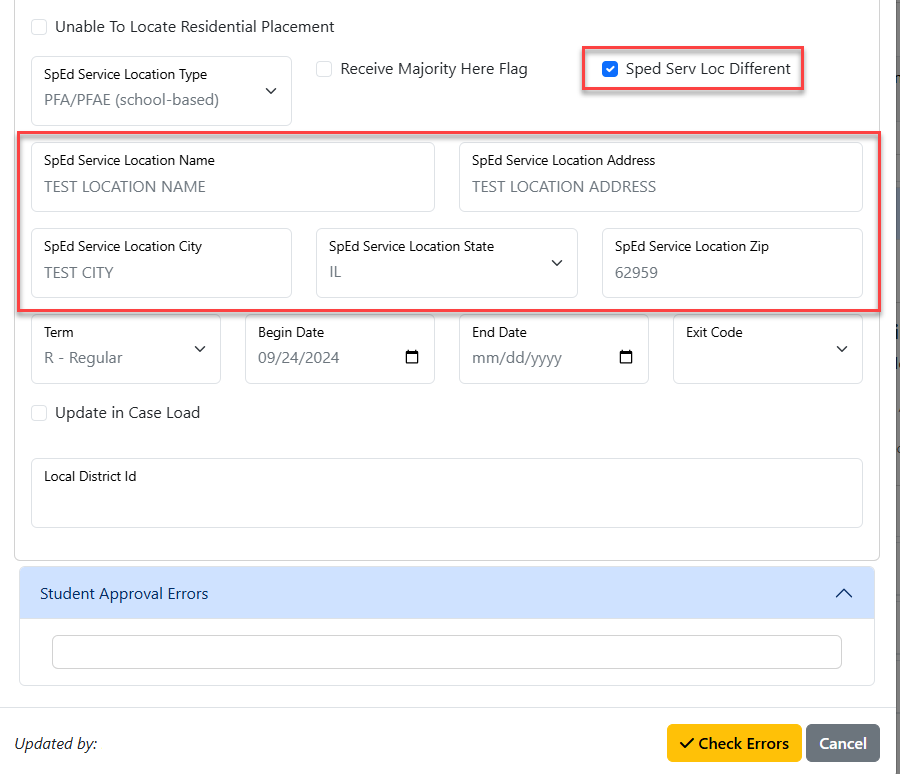Enable Update in Case Load checkbox
900x774 pixels.
39,413
